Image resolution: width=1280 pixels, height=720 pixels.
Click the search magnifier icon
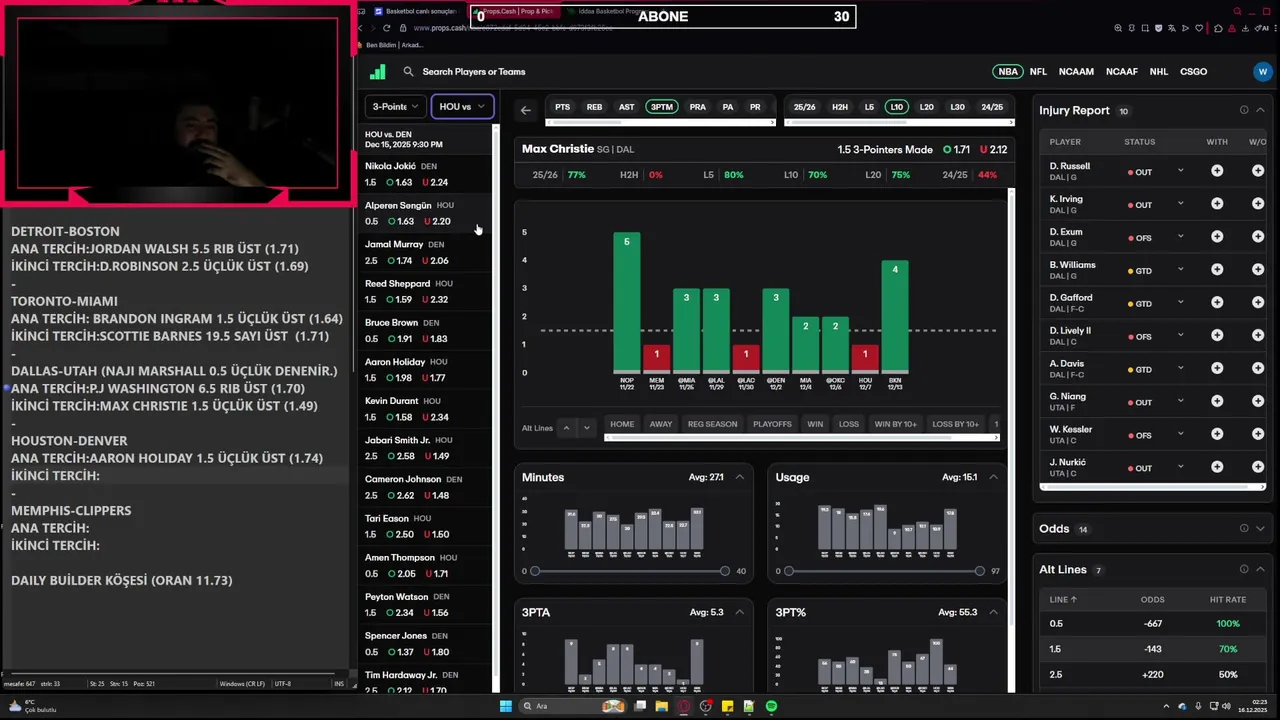pyautogui.click(x=408, y=72)
